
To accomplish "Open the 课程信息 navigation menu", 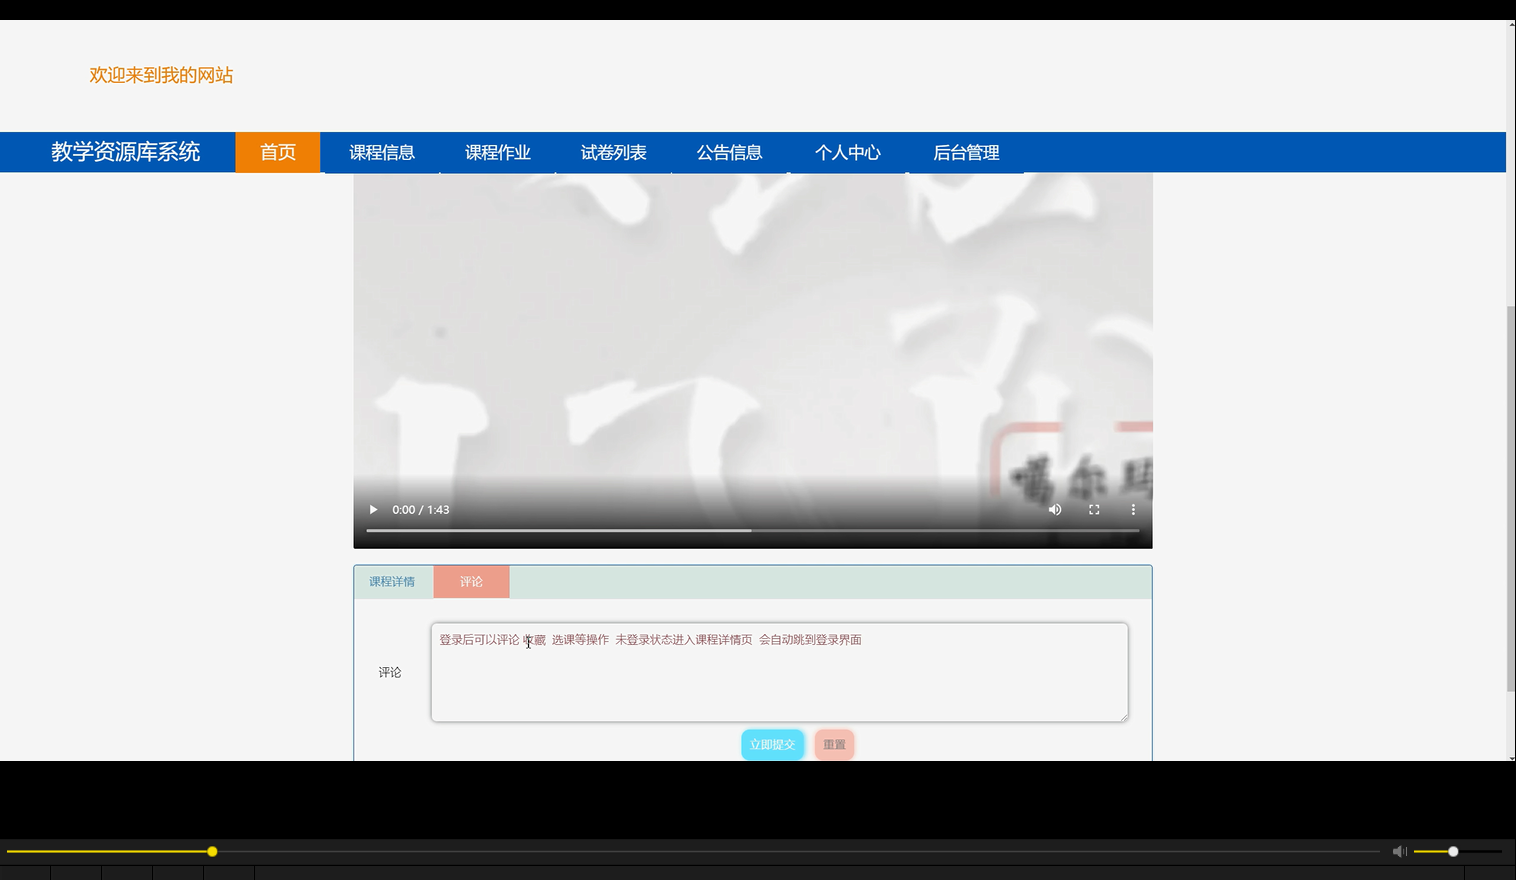I will coord(381,152).
